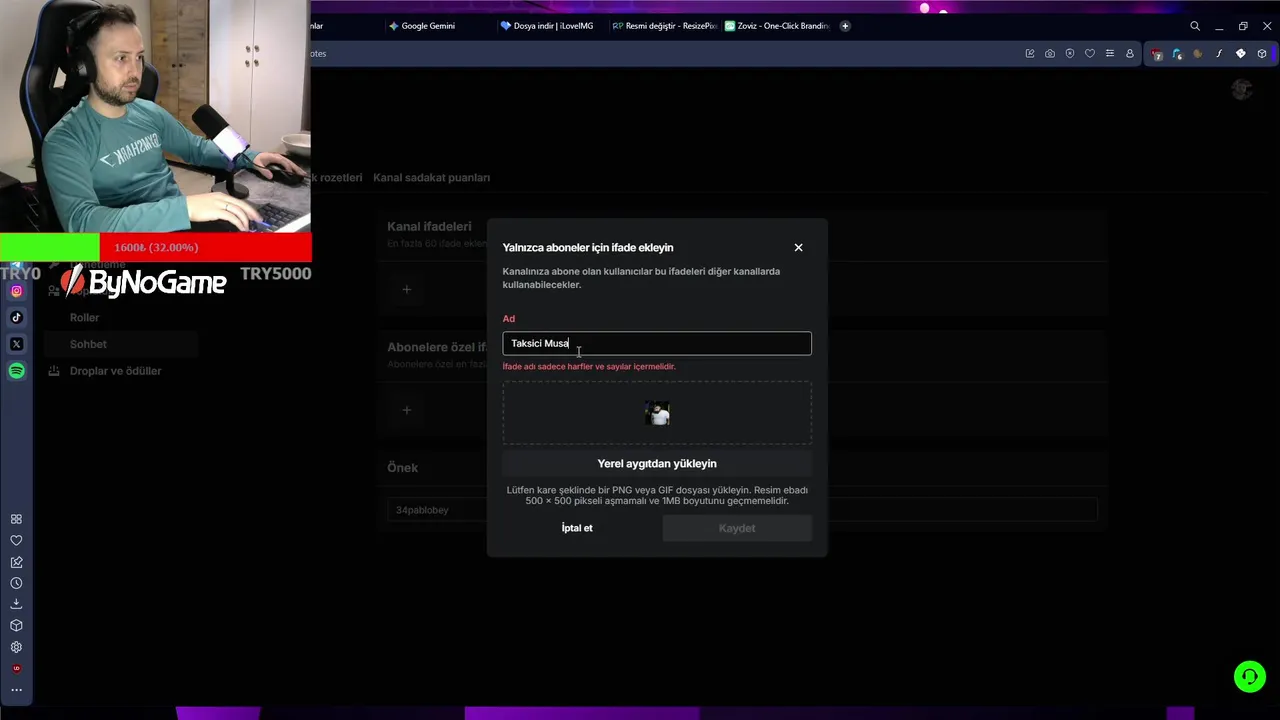1280x720 pixels.
Task: Open Speed Dial grid icon in sidebar
Action: pos(16,519)
